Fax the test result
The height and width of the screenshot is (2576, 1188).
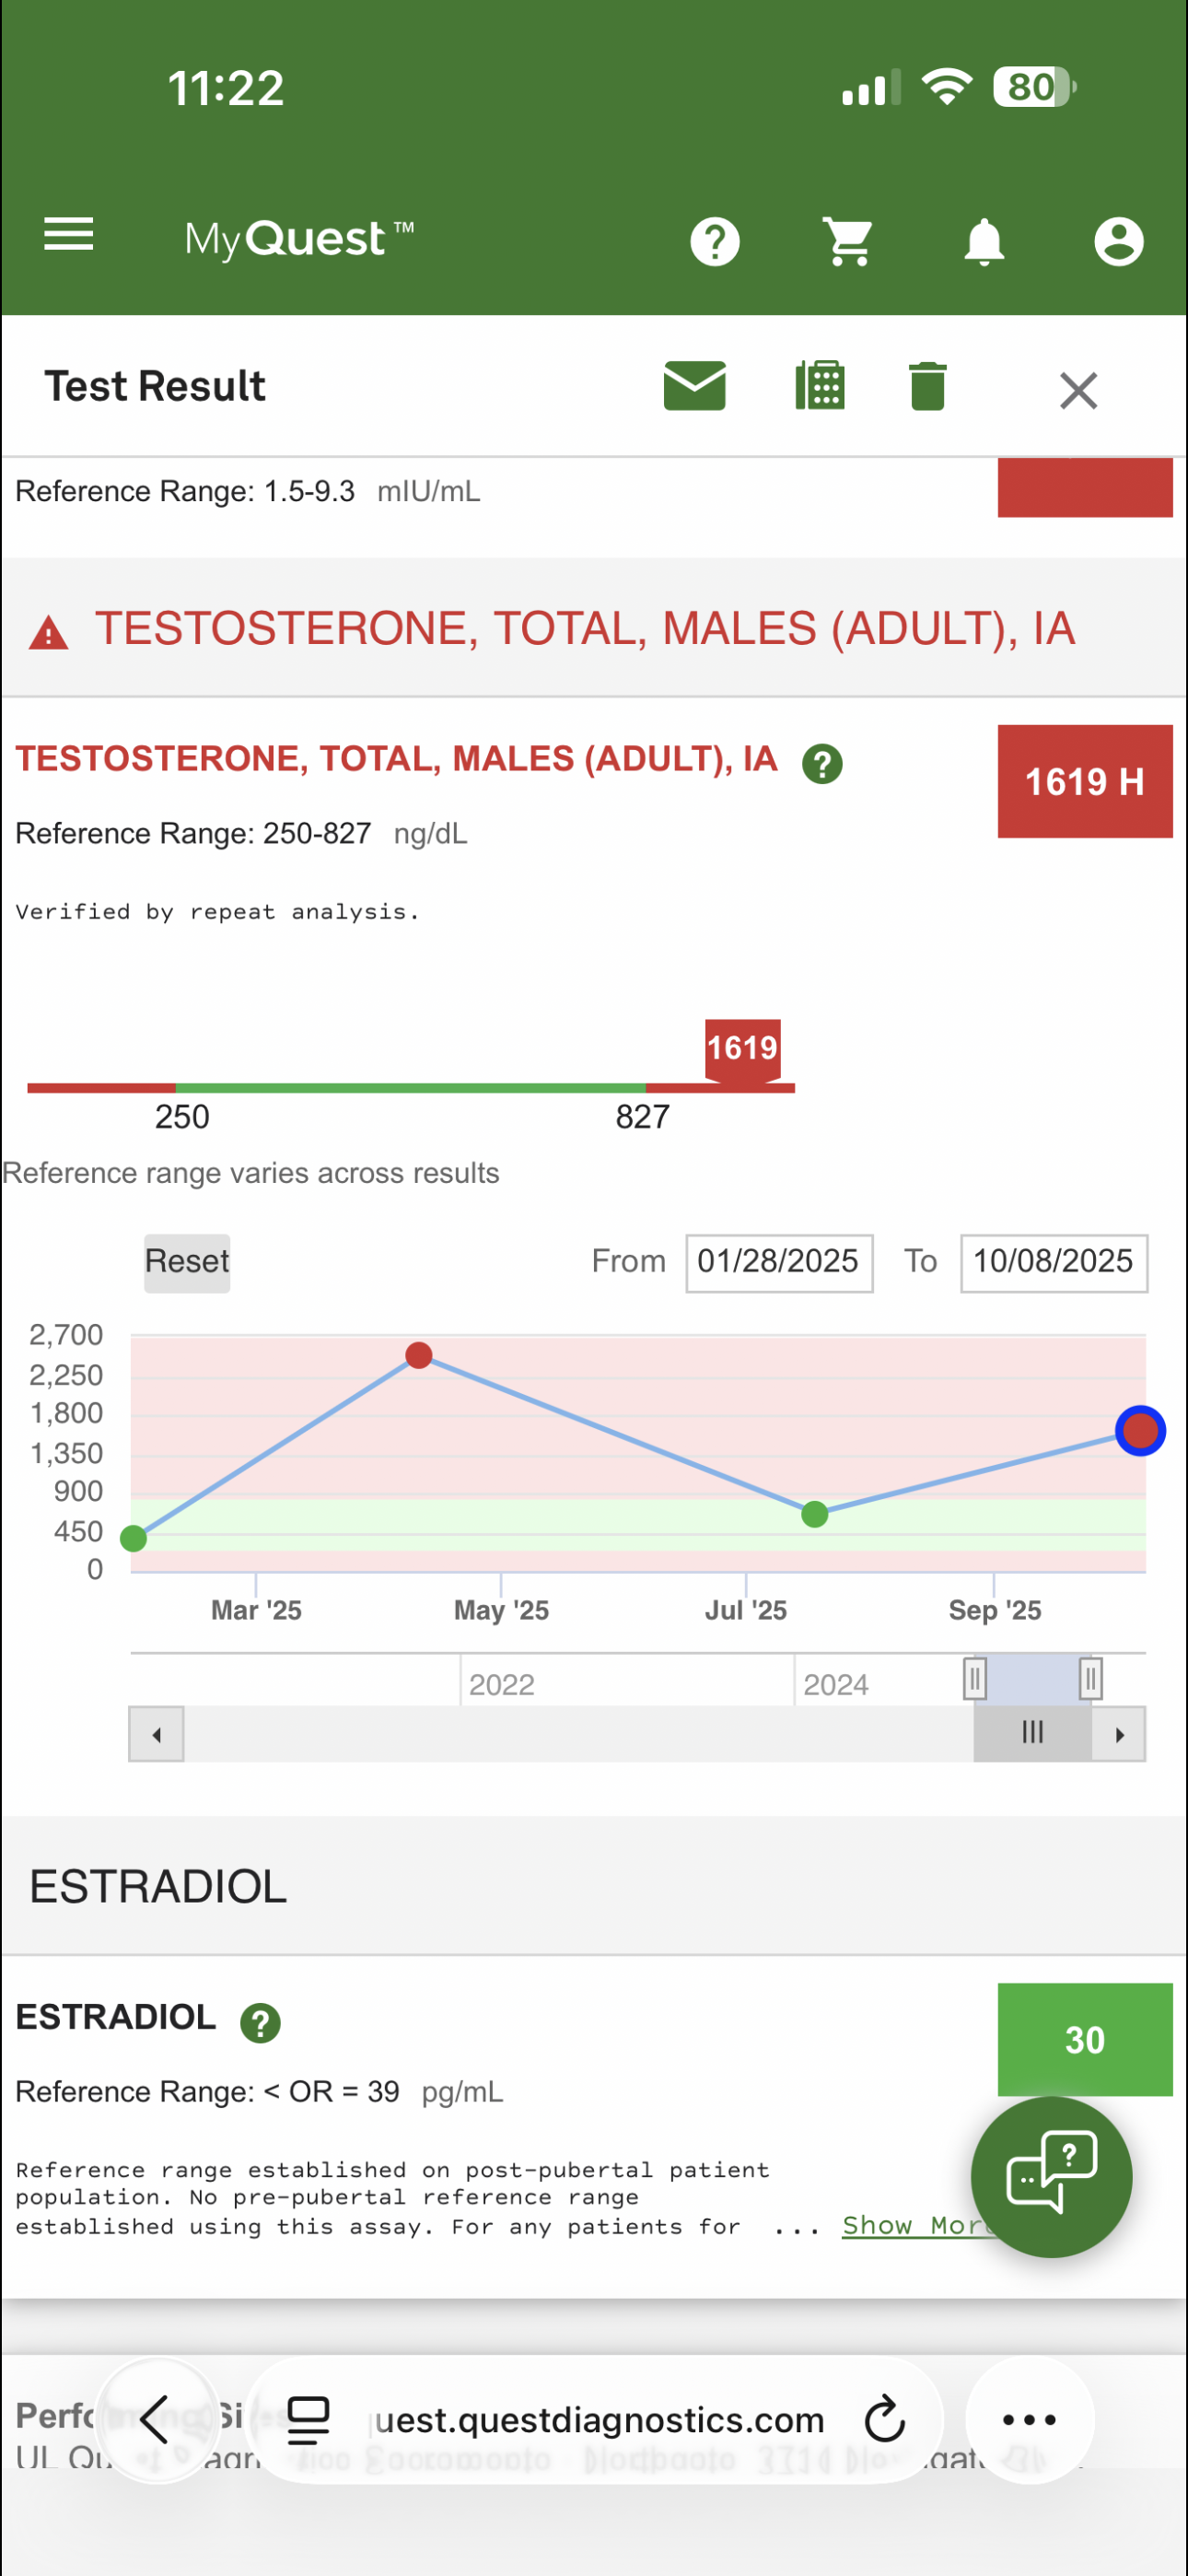coord(820,386)
